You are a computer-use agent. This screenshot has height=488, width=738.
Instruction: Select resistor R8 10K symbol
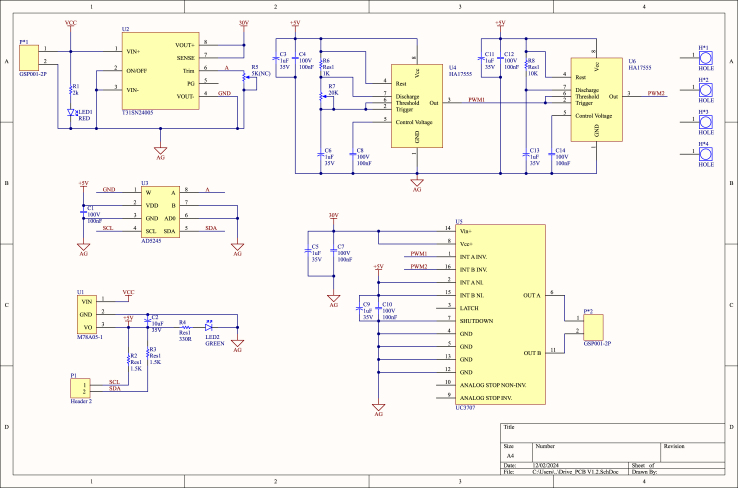[526, 64]
